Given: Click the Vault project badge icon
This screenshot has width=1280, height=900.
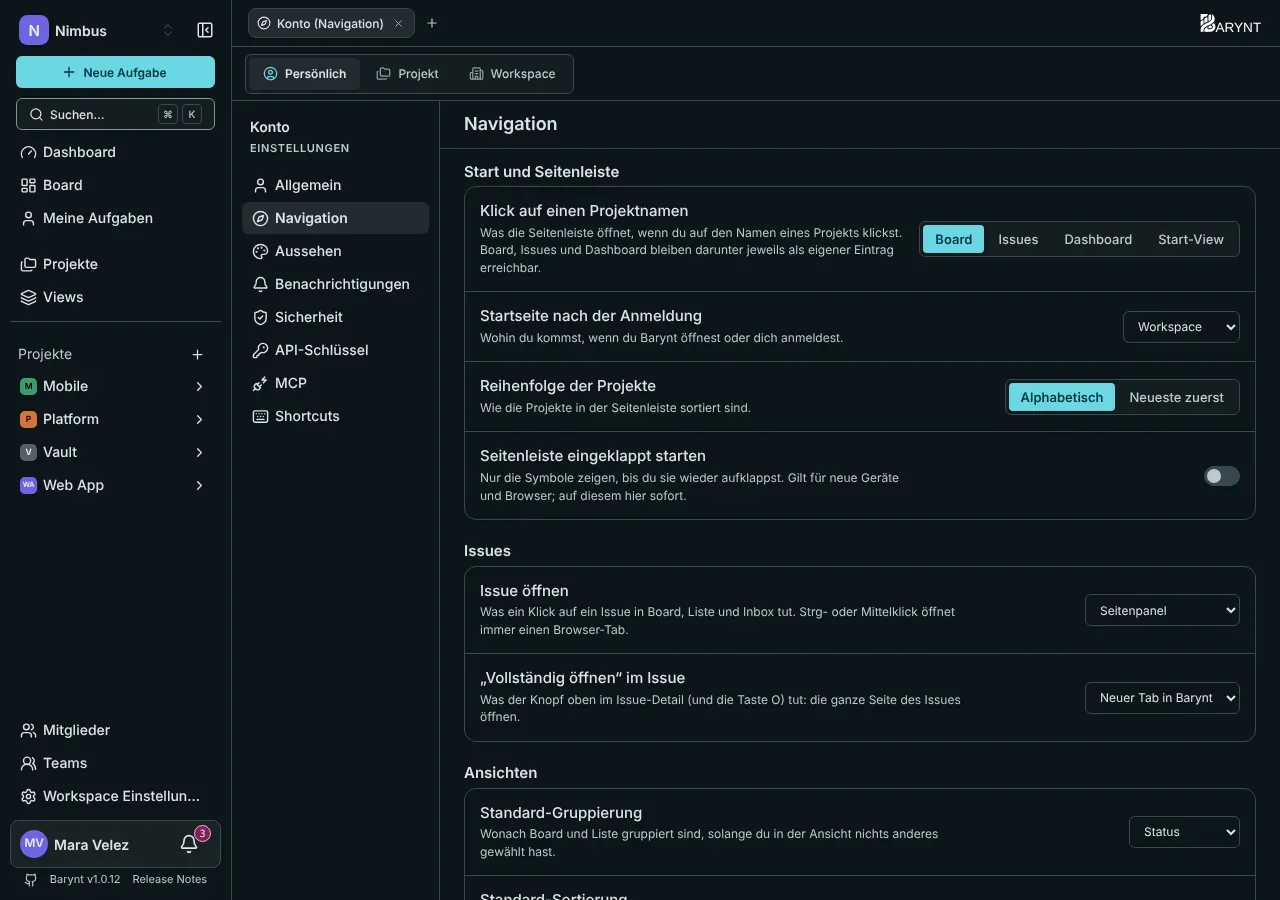Looking at the screenshot, I should [x=28, y=452].
